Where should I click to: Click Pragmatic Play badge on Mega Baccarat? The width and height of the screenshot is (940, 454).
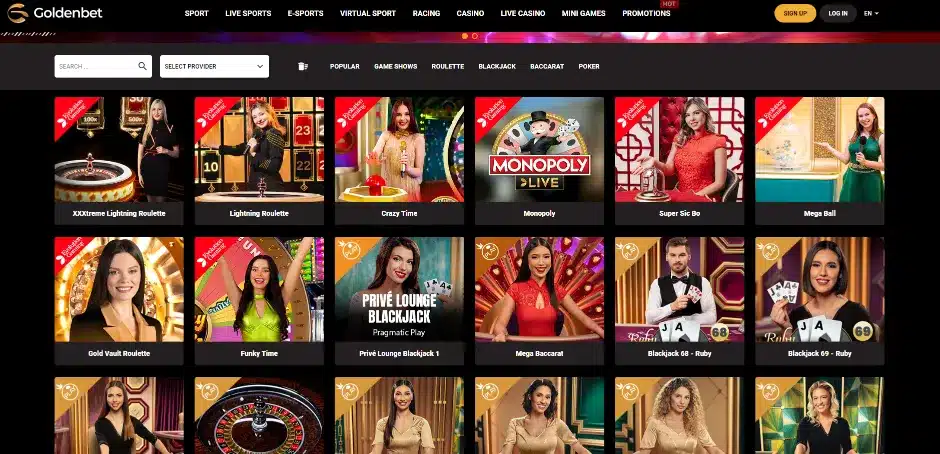point(487,249)
